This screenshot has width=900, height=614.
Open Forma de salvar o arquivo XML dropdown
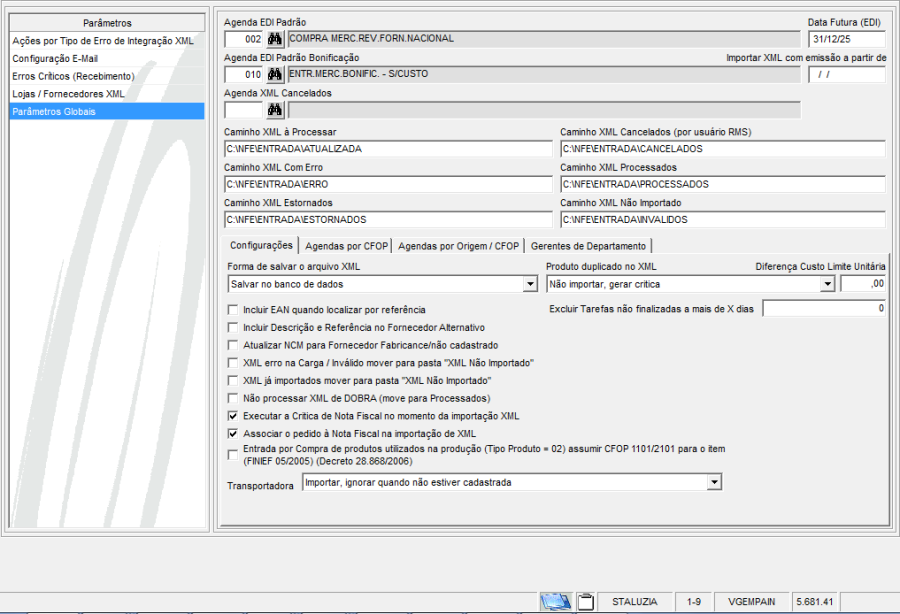(x=530, y=284)
